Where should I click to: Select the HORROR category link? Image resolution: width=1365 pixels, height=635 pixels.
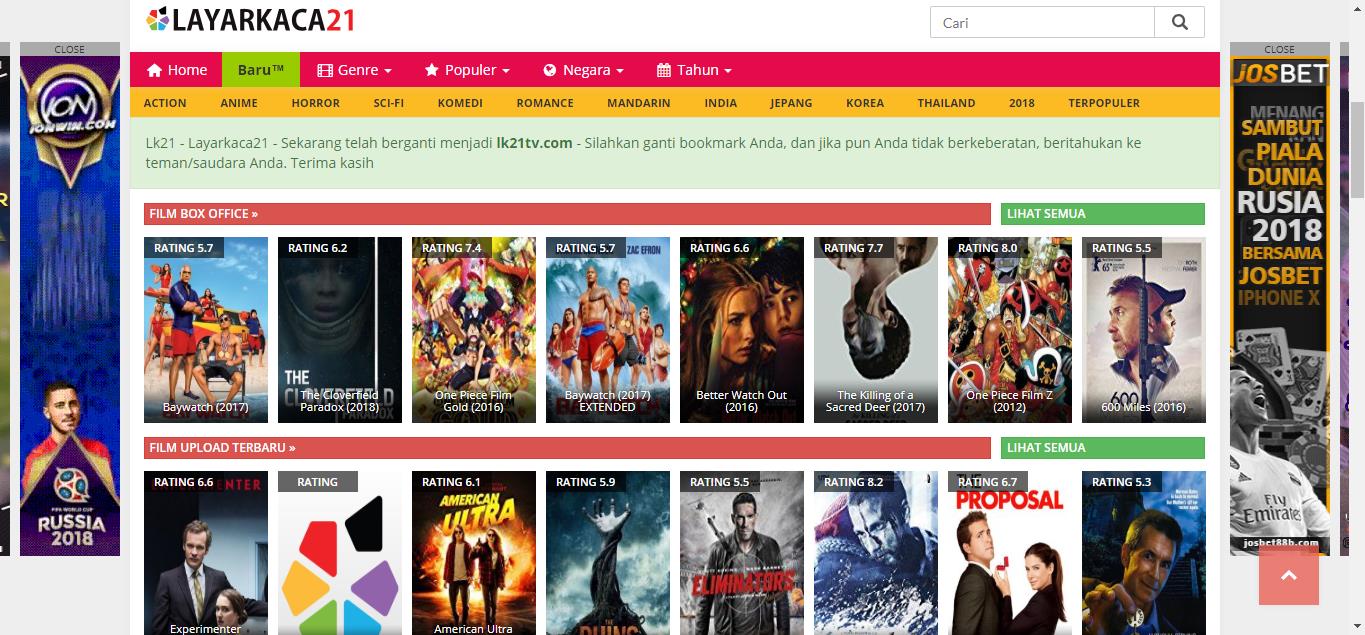tap(316, 103)
